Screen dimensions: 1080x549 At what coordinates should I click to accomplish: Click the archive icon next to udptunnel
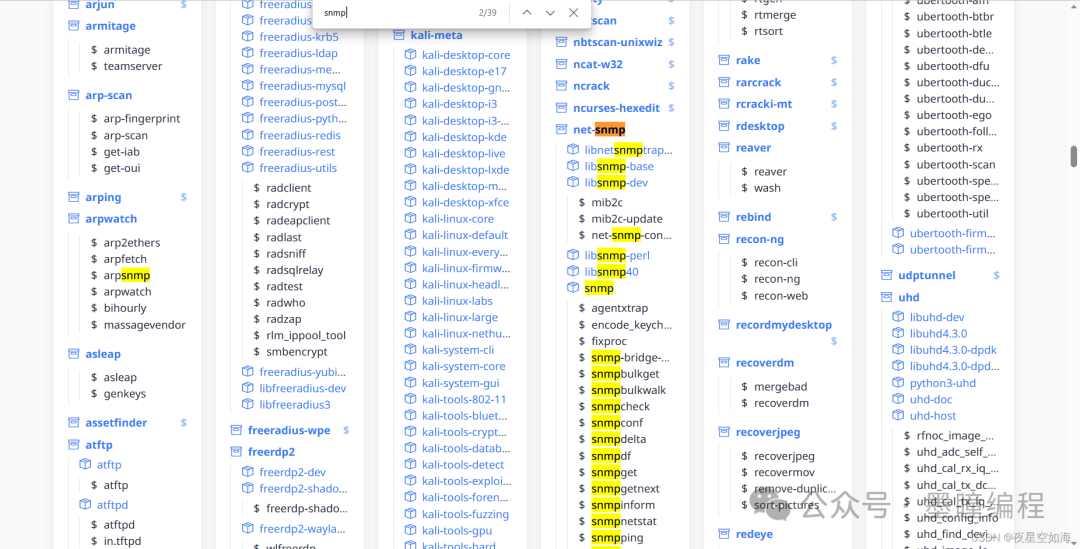click(x=886, y=275)
